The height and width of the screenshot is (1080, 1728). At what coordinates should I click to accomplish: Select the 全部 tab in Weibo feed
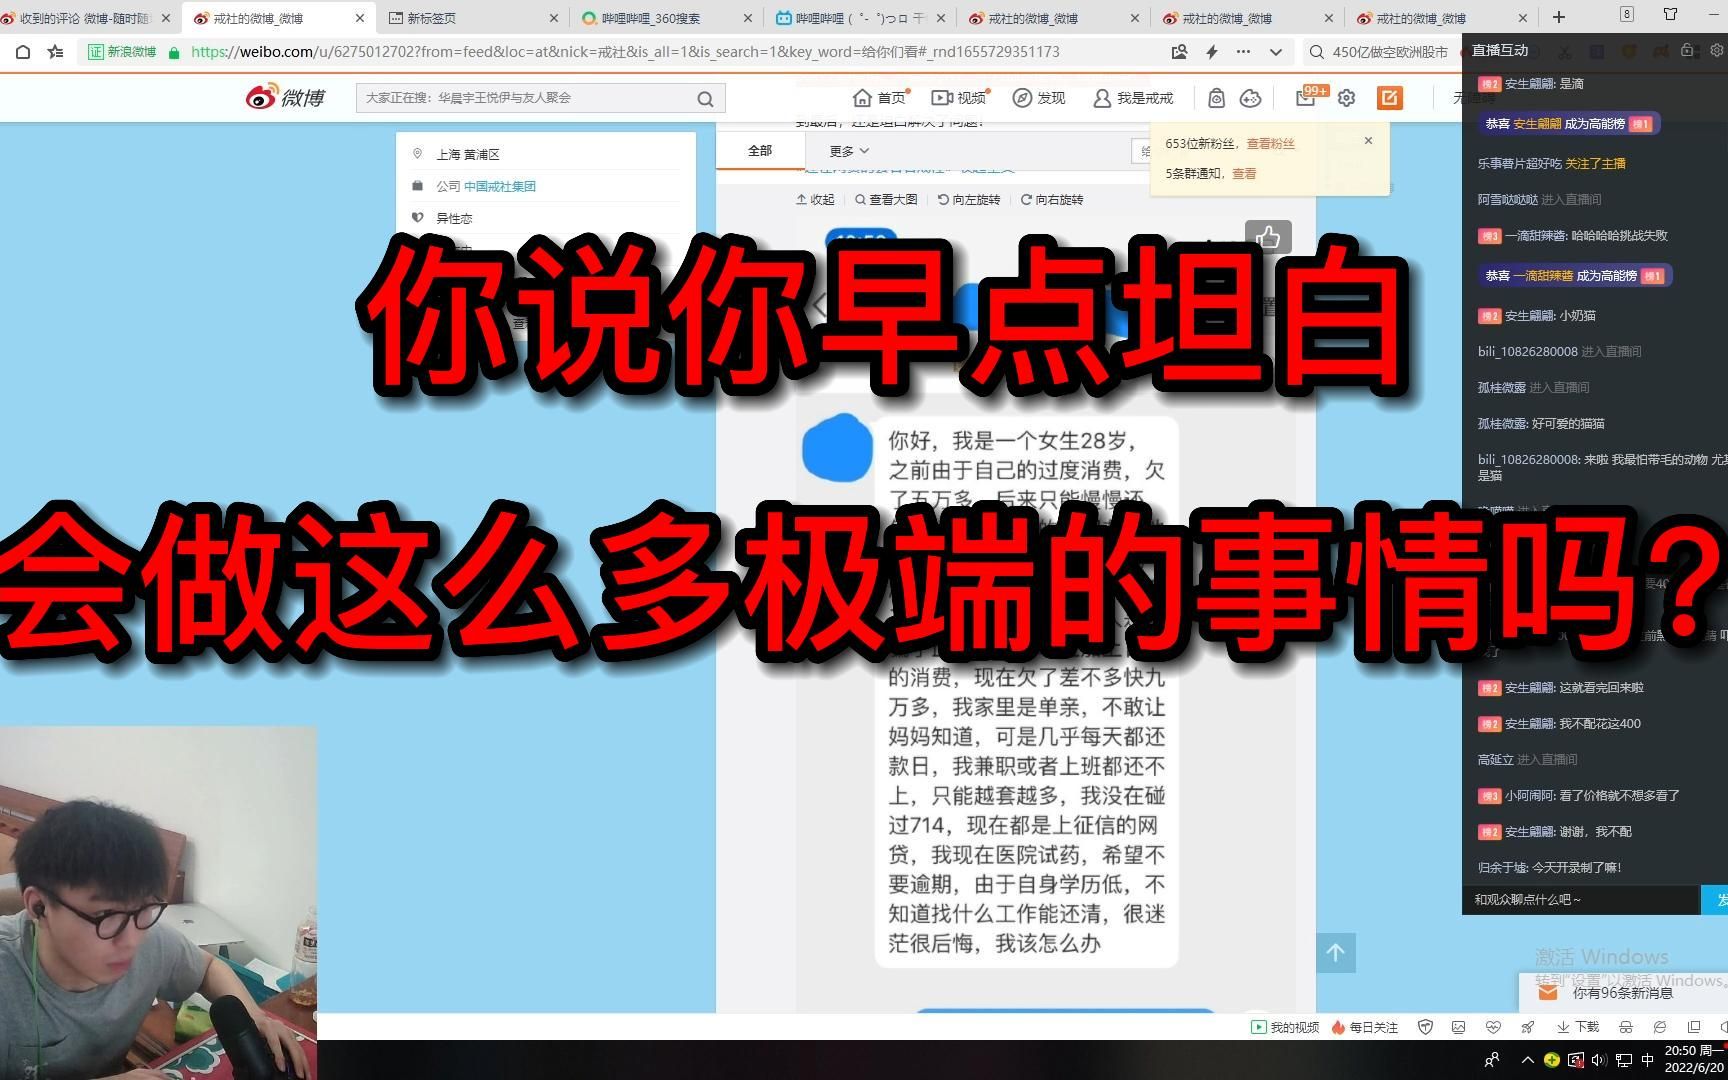click(760, 151)
